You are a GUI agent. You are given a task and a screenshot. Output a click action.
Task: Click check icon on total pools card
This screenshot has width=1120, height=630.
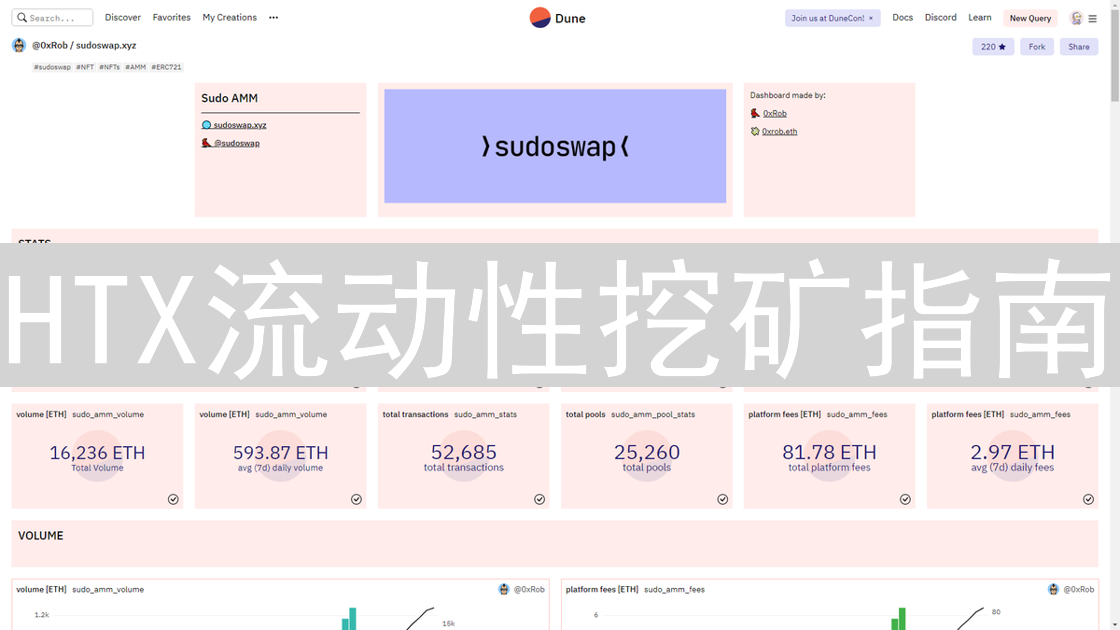click(x=723, y=499)
